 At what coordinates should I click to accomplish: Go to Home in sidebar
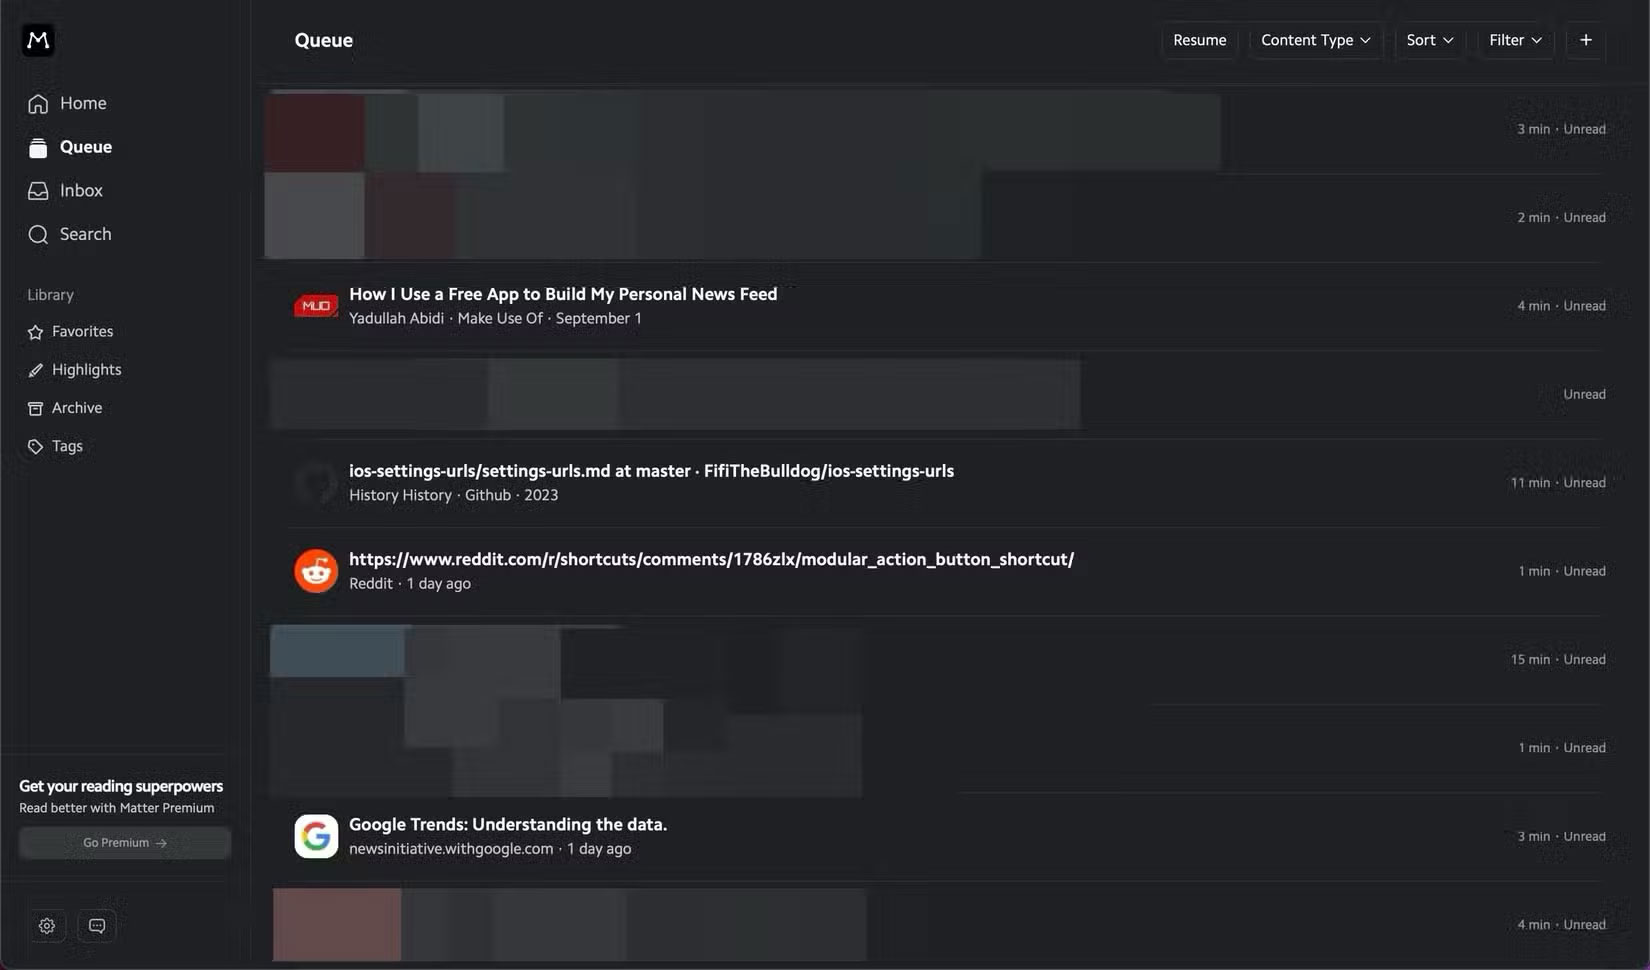[x=82, y=103]
